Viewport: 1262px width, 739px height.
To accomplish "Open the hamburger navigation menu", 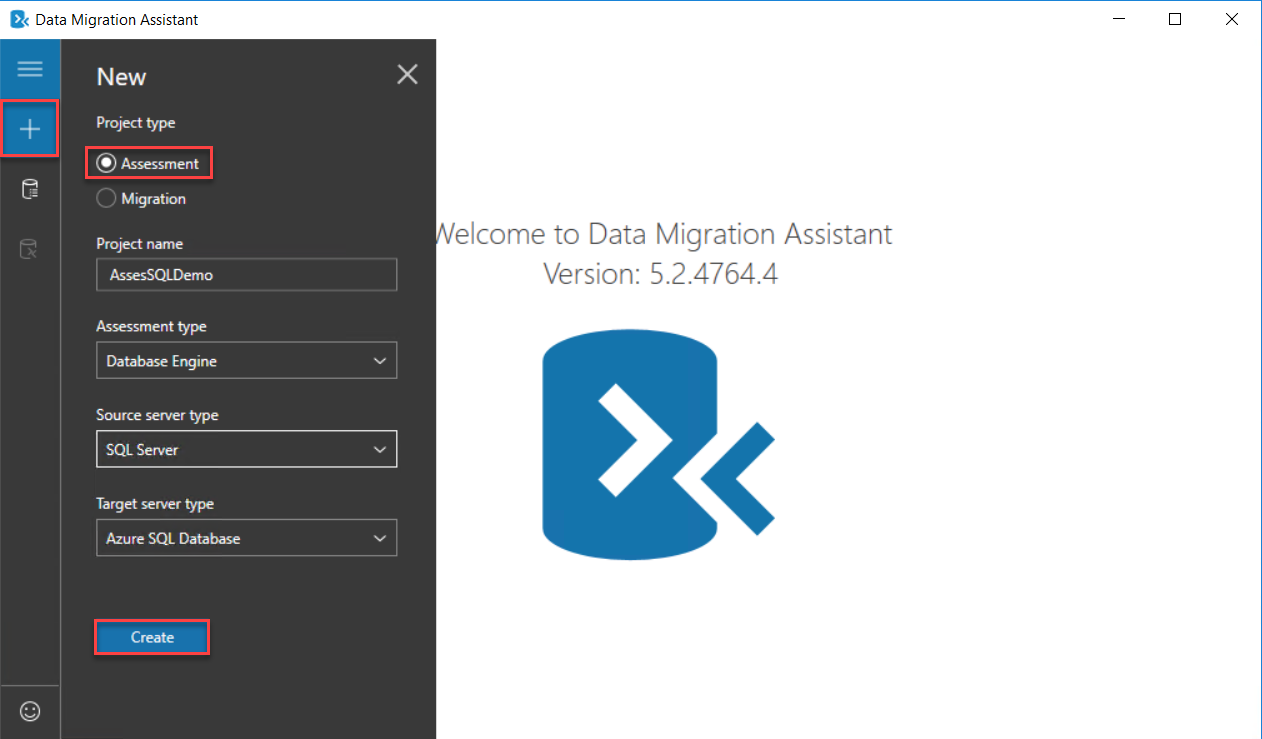I will click(30, 69).
